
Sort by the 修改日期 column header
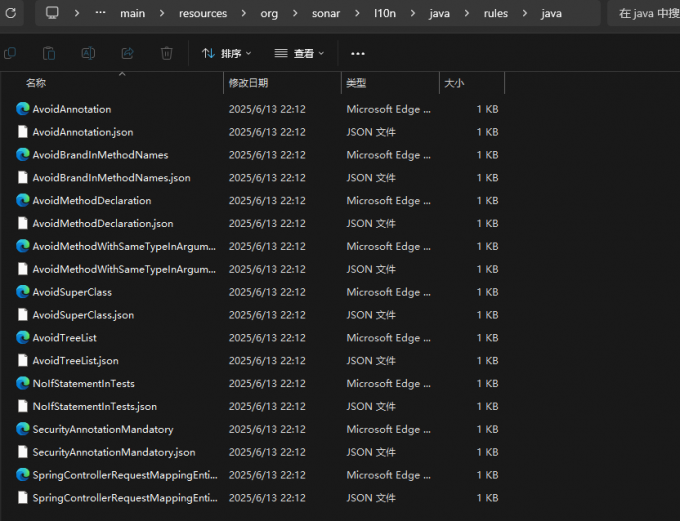click(248, 83)
